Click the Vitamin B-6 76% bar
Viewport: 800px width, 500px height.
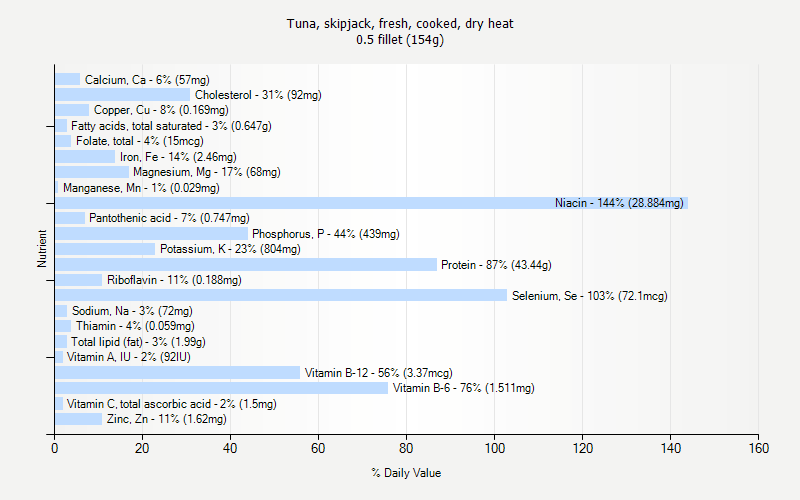coord(220,388)
